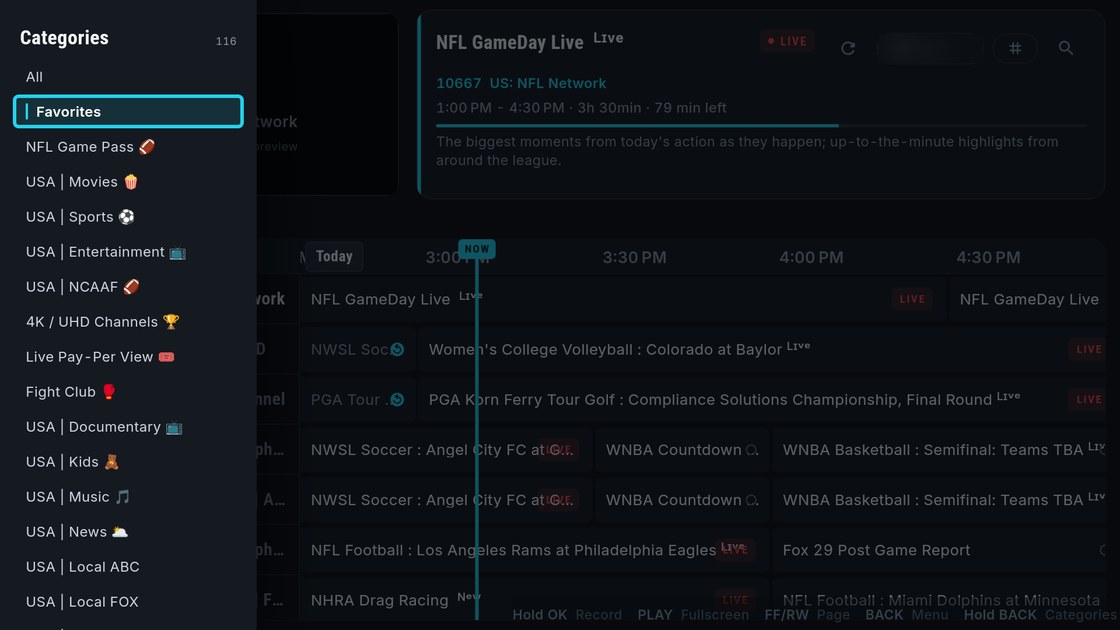Image resolution: width=1120 pixels, height=630 pixels.
Task: Open USA | Documentary category
Action: tap(129, 426)
